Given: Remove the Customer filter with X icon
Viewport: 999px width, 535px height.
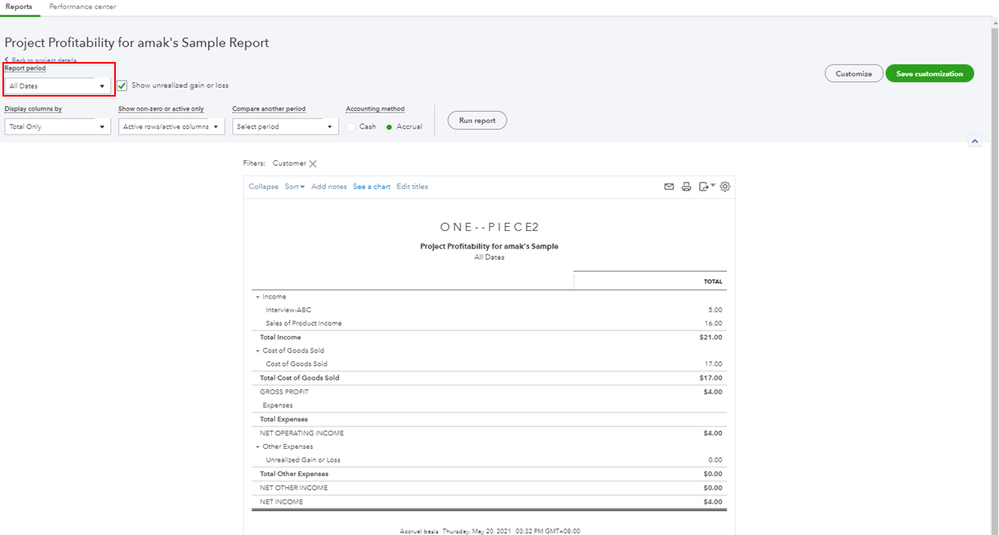Looking at the screenshot, I should pyautogui.click(x=313, y=164).
